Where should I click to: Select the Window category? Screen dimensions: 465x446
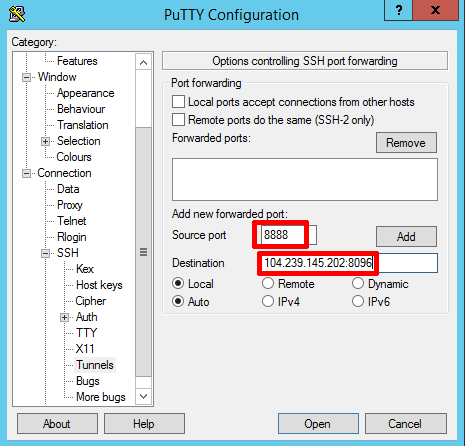coord(57,77)
